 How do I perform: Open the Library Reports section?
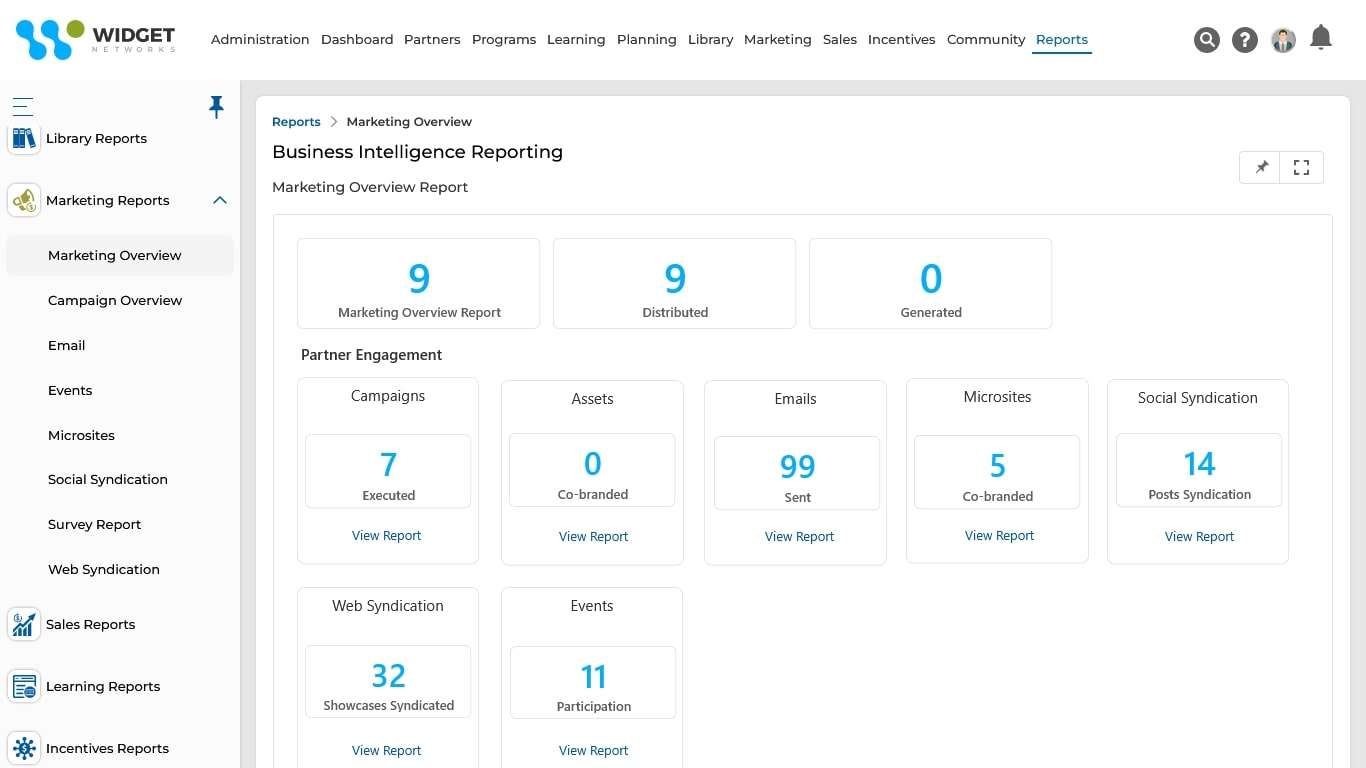click(96, 139)
